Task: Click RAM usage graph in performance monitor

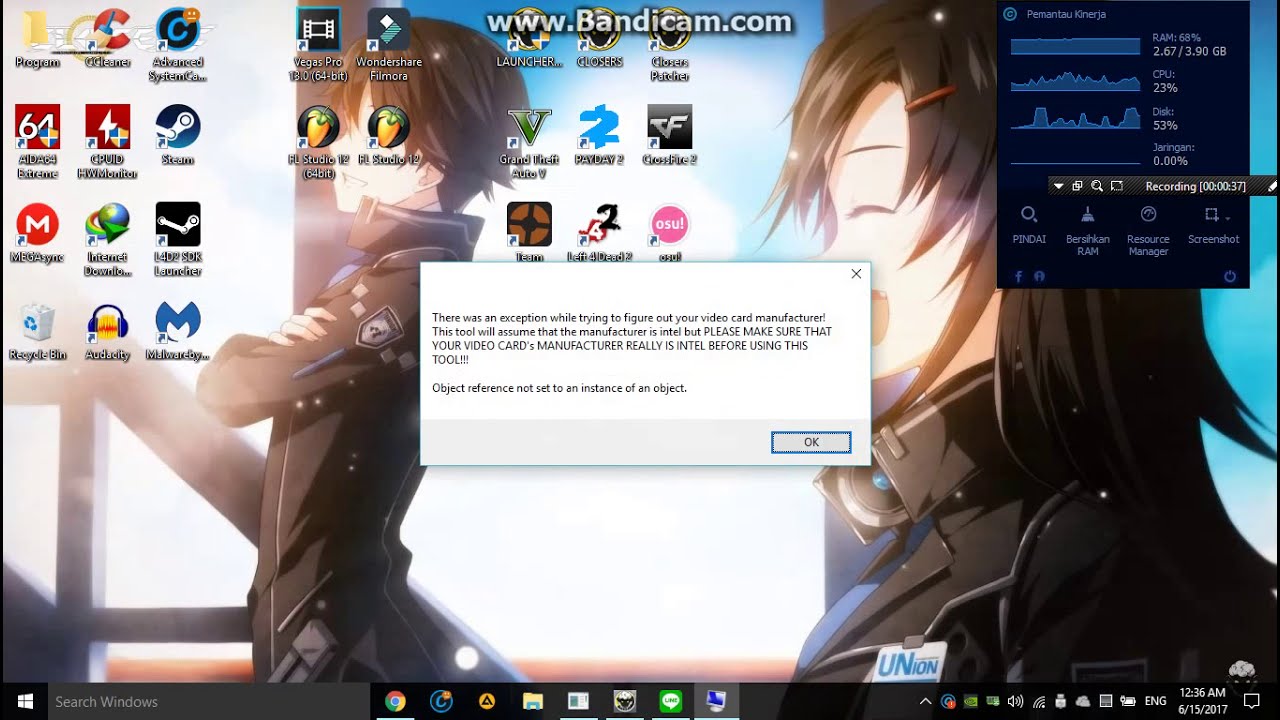Action: tap(1075, 46)
